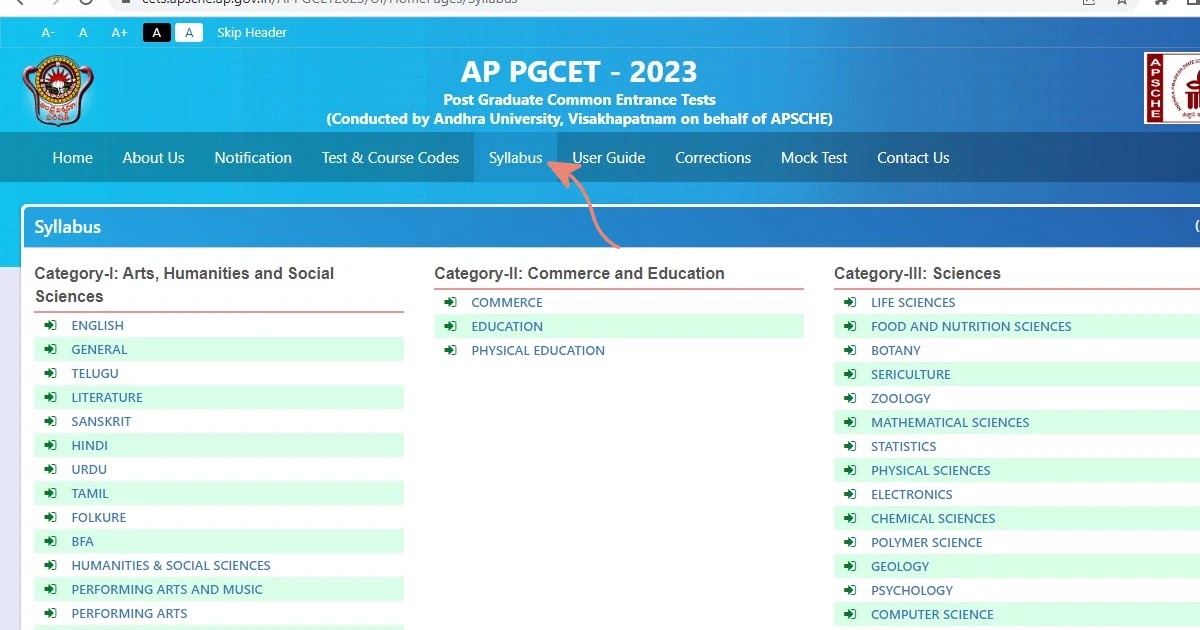
Task: Click Category-III: Sciences heading
Action: 917,273
